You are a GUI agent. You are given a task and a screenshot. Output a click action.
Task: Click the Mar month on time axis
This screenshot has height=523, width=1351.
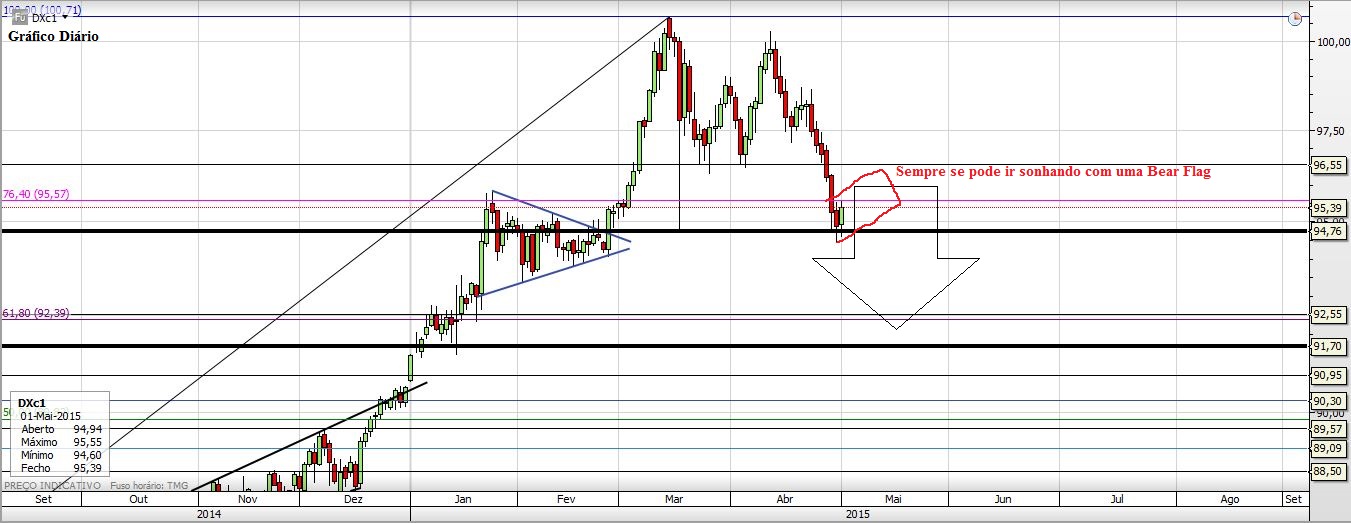tap(673, 498)
